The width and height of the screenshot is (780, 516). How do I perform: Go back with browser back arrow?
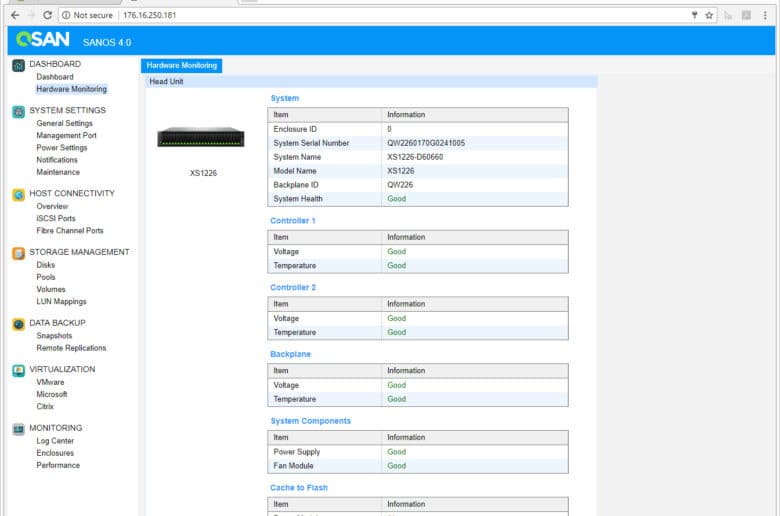click(x=15, y=15)
